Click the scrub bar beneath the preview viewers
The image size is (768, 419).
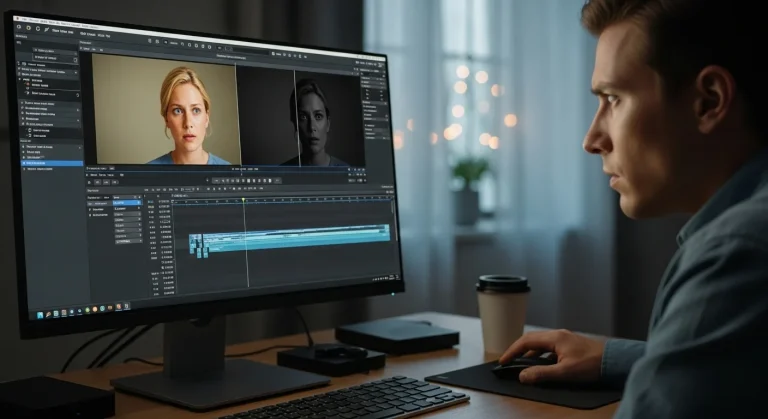pos(224,172)
